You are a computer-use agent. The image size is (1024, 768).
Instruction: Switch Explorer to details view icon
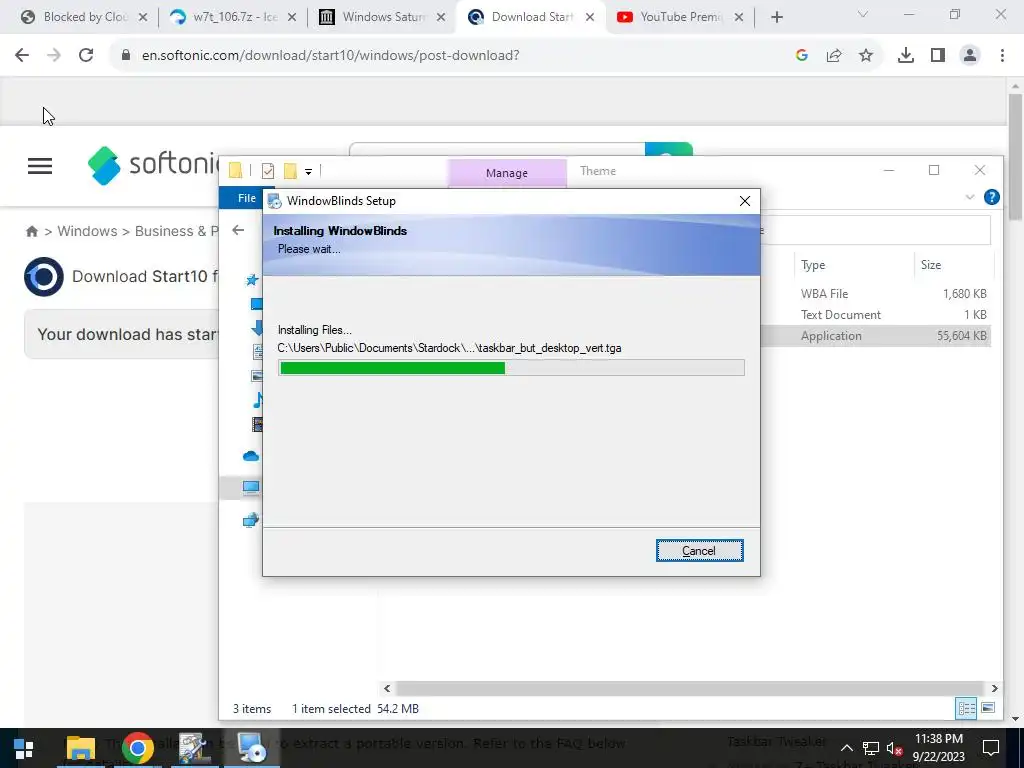coord(966,709)
